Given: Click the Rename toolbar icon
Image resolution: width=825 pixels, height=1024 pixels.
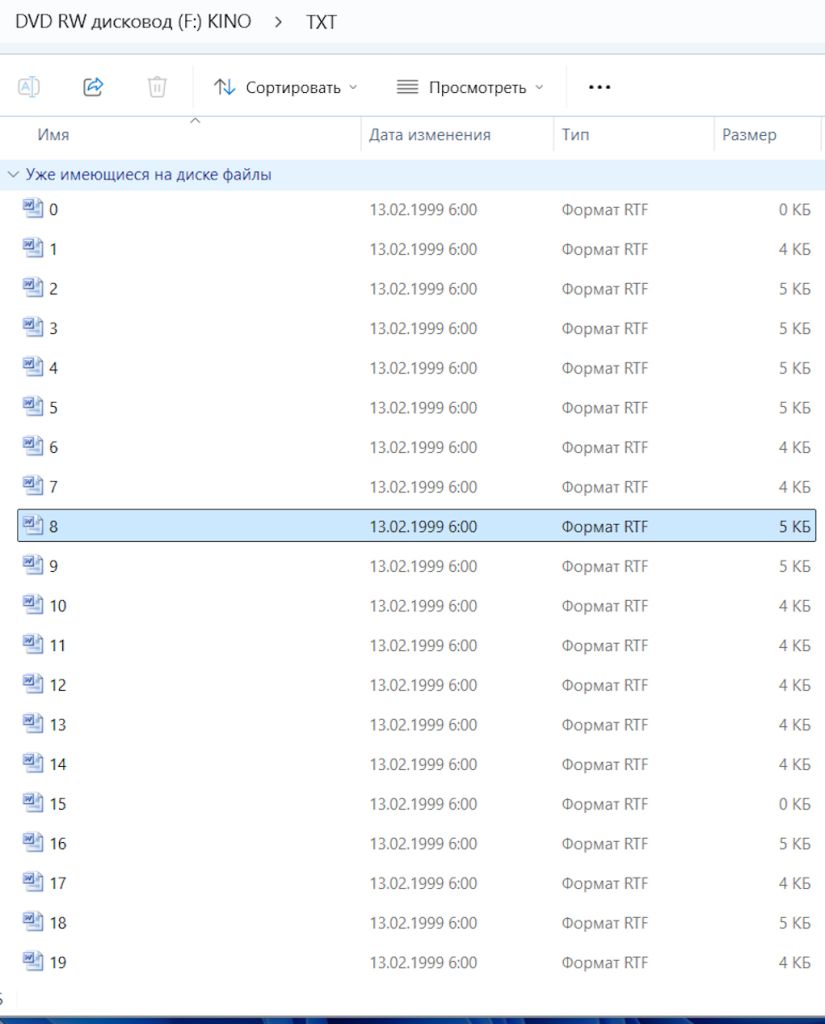Looking at the screenshot, I should [29, 87].
